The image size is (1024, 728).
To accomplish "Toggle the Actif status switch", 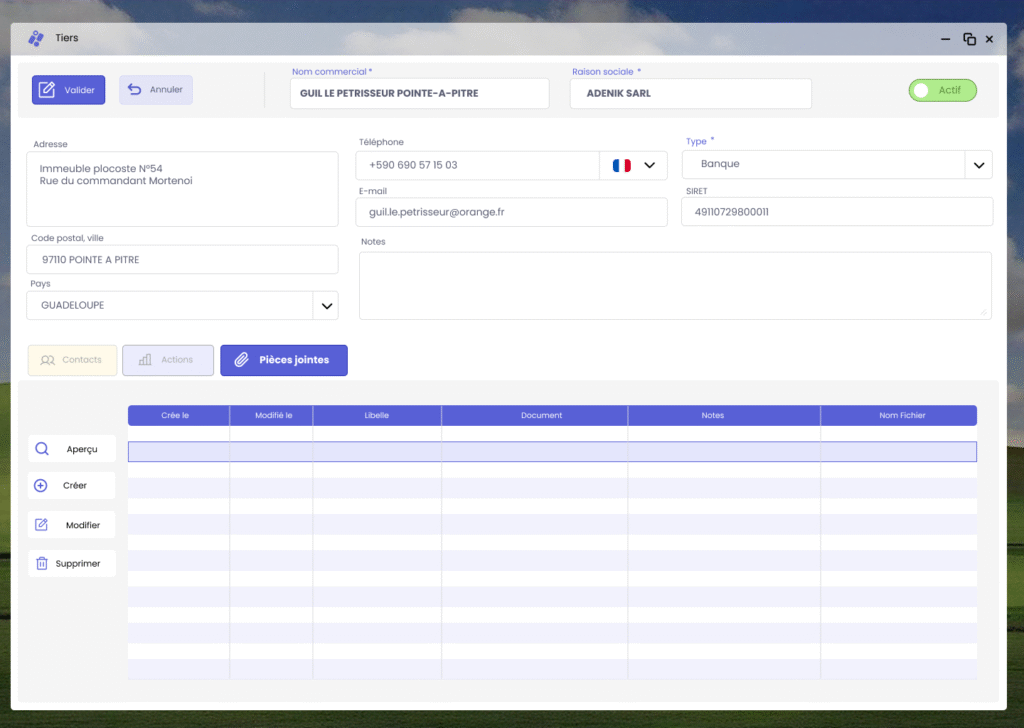I will click(941, 90).
